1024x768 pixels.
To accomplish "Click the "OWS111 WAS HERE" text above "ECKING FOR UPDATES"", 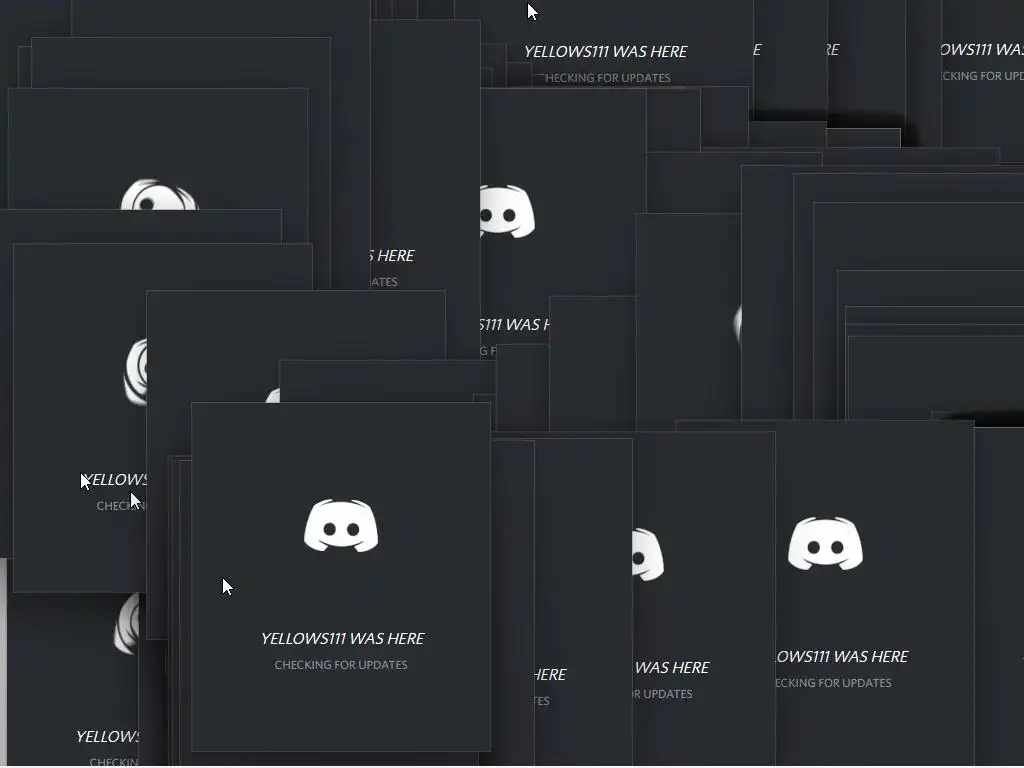I will click(x=842, y=656).
